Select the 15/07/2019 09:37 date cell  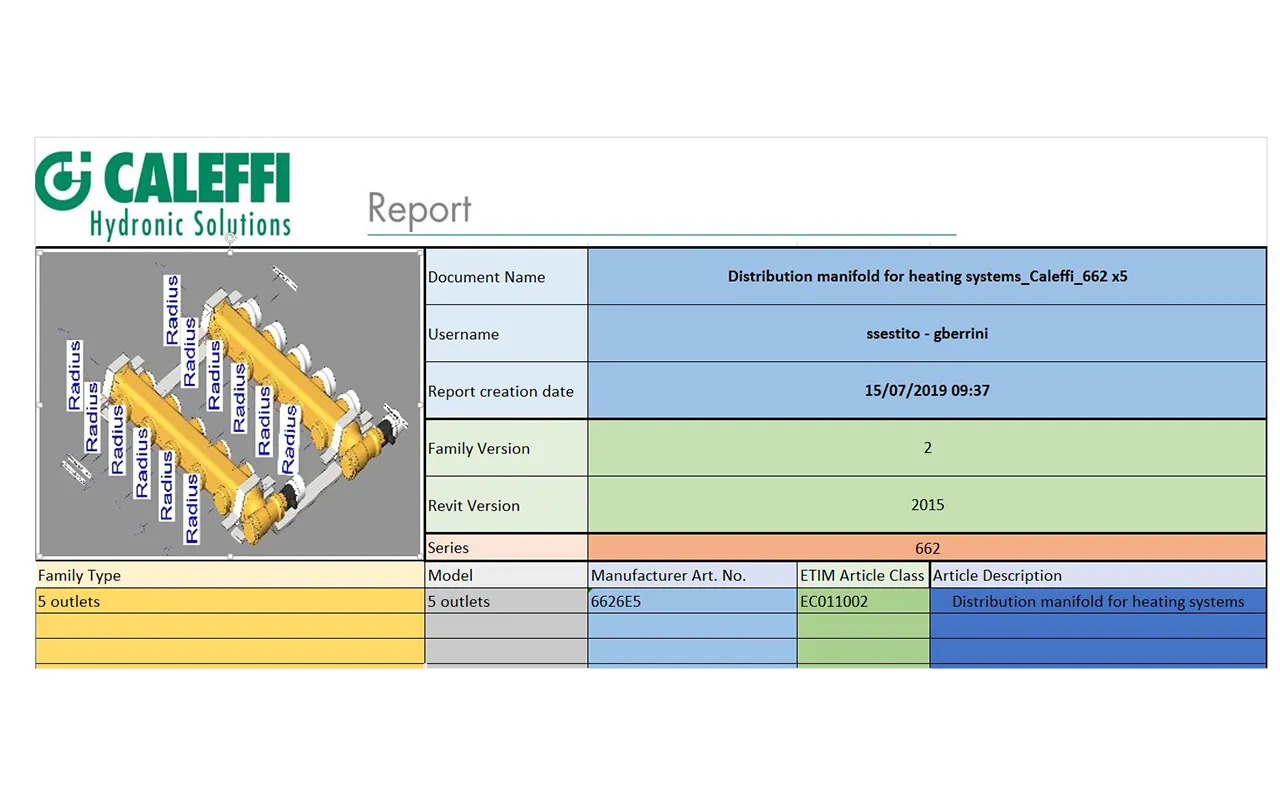[927, 391]
